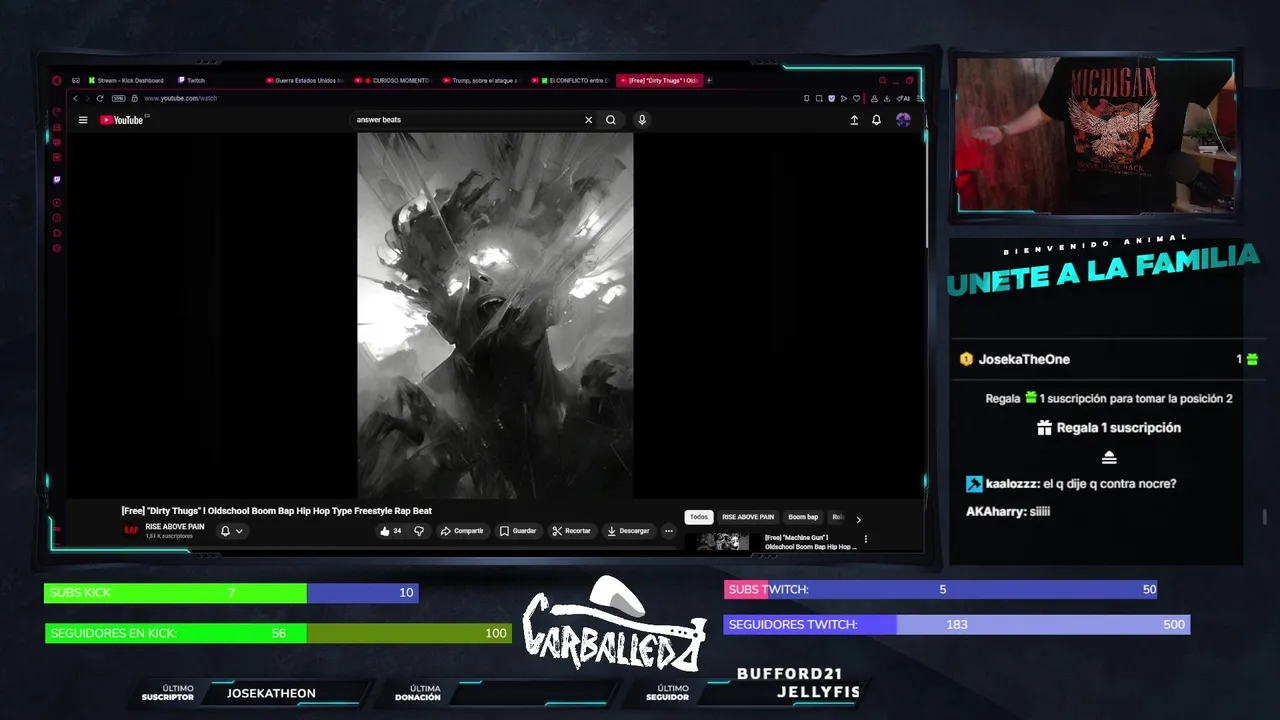1280x720 pixels.
Task: Click the Recortar clip button
Action: (x=571, y=531)
